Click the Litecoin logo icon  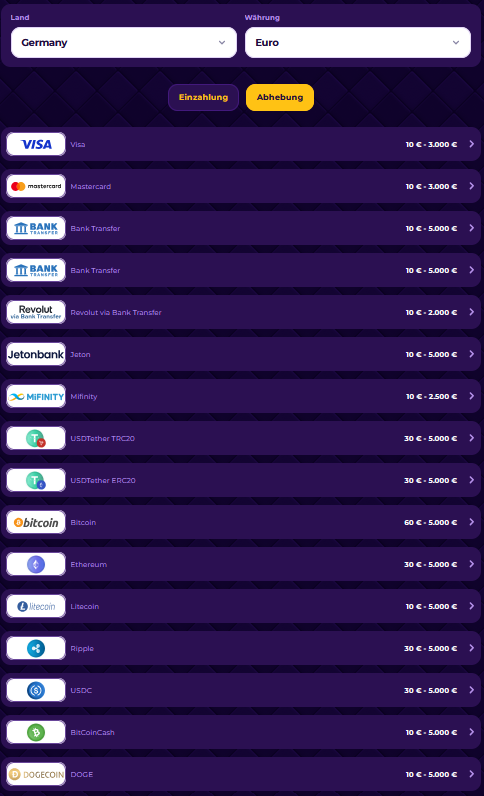(36, 606)
